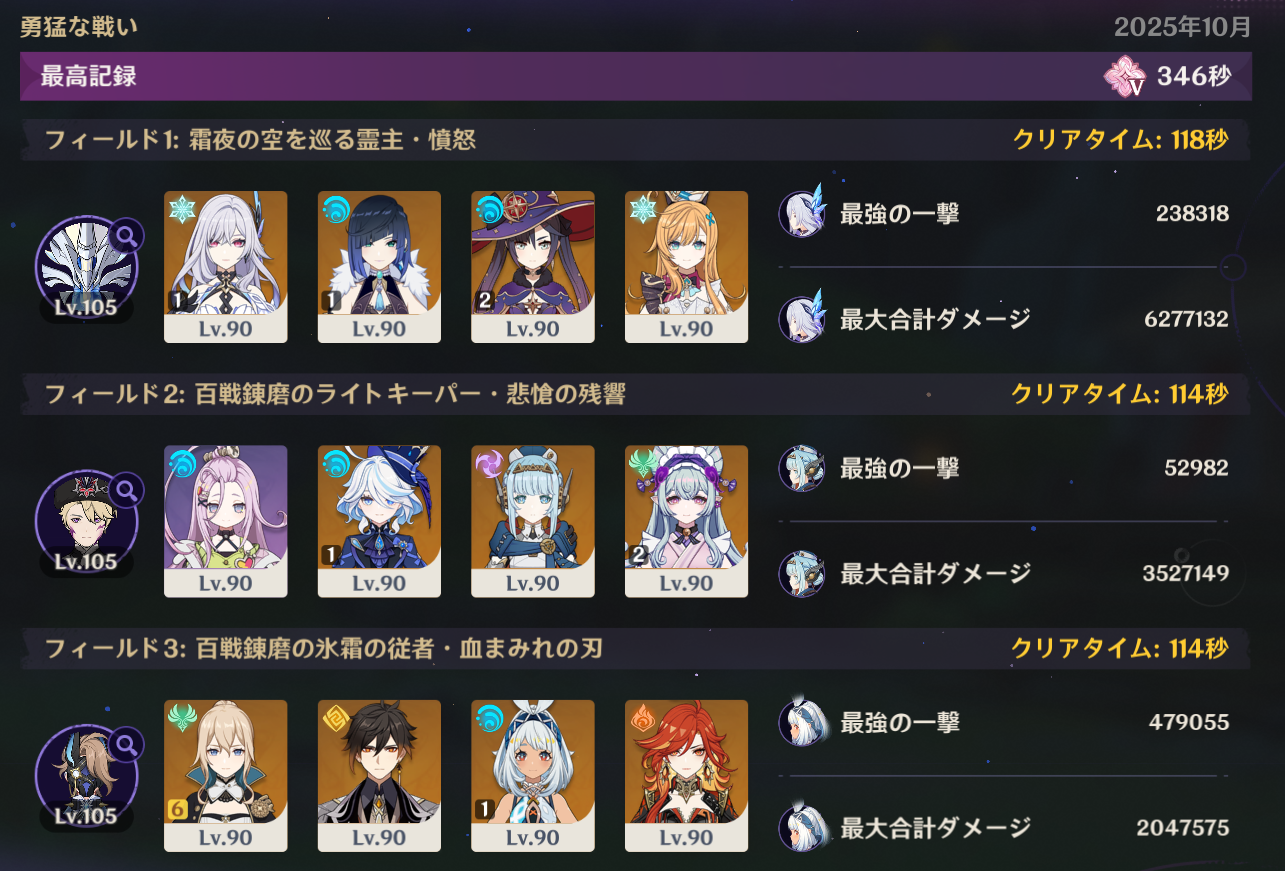
Task: Click the strongest hit avatar showing 52982
Action: (802, 467)
